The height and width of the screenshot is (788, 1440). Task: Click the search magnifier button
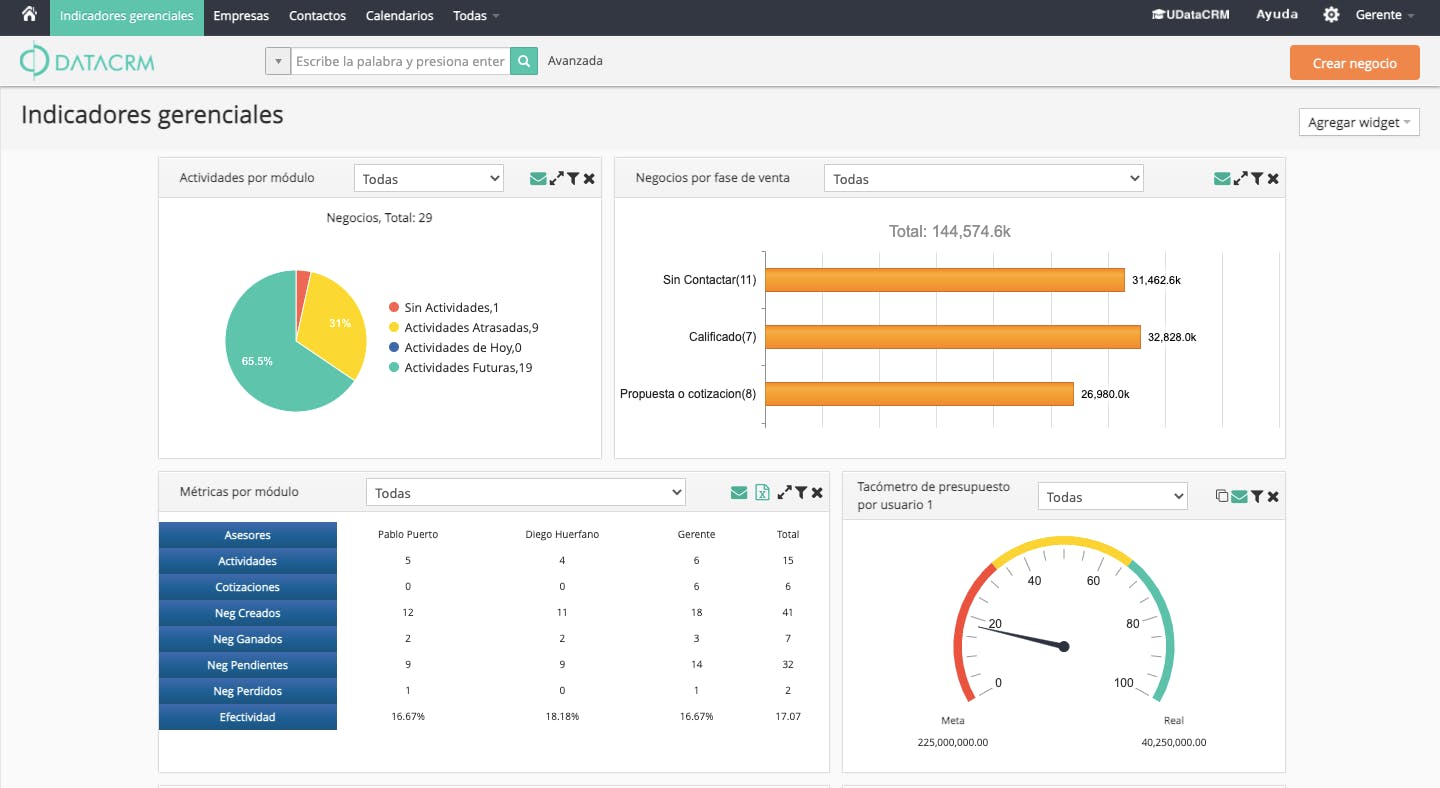click(x=524, y=61)
